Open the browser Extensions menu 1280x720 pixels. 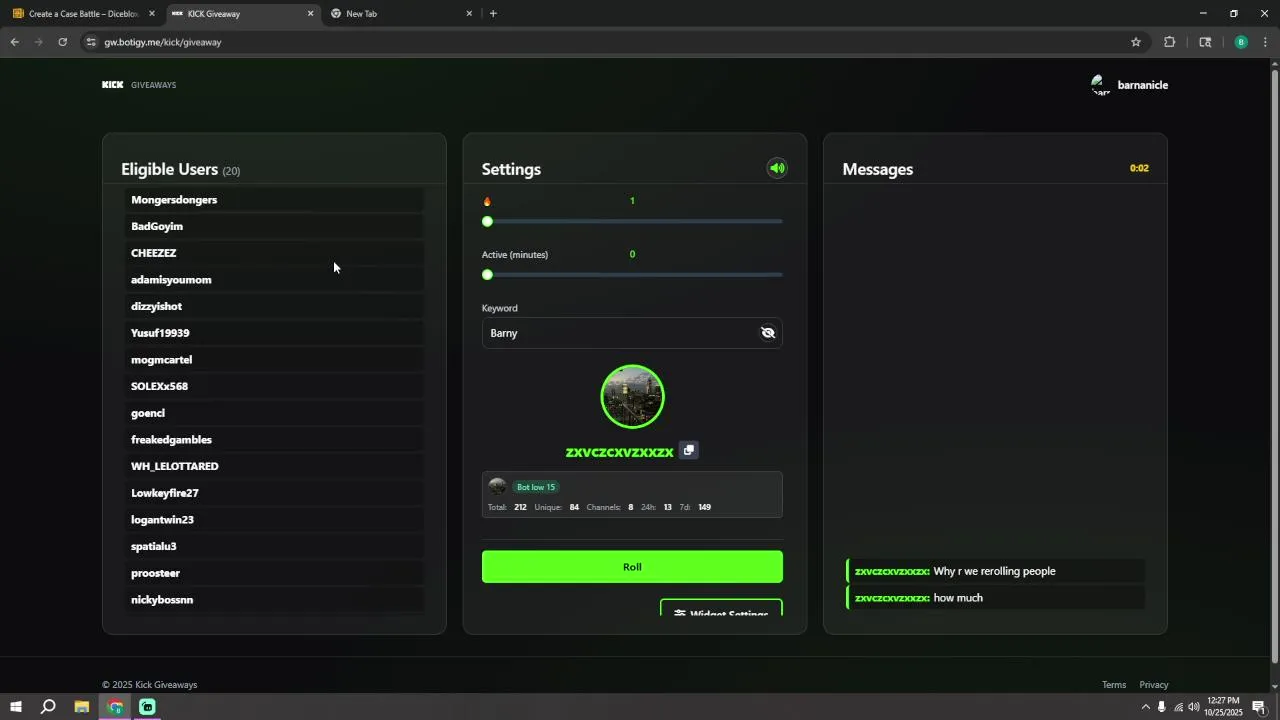[x=1169, y=42]
